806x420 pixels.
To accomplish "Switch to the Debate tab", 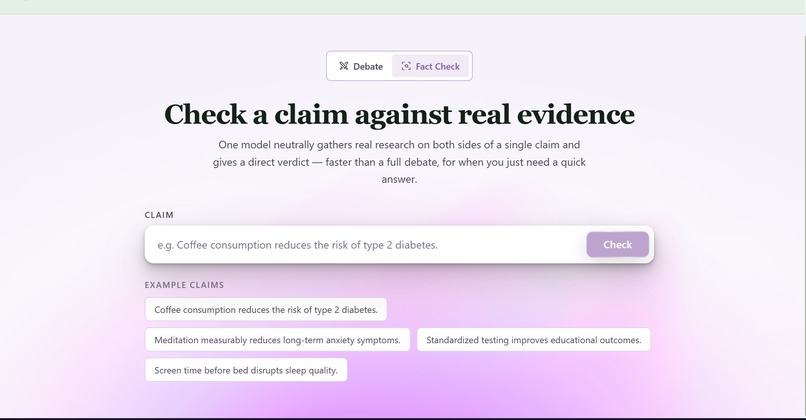I will tap(361, 66).
